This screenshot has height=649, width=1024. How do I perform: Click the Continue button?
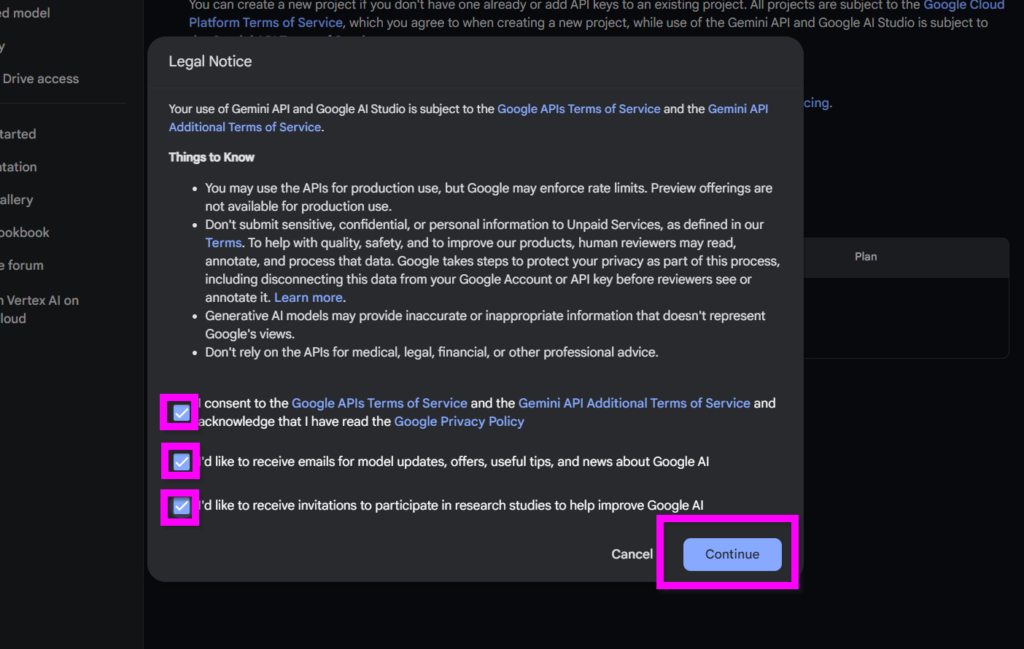tap(732, 554)
